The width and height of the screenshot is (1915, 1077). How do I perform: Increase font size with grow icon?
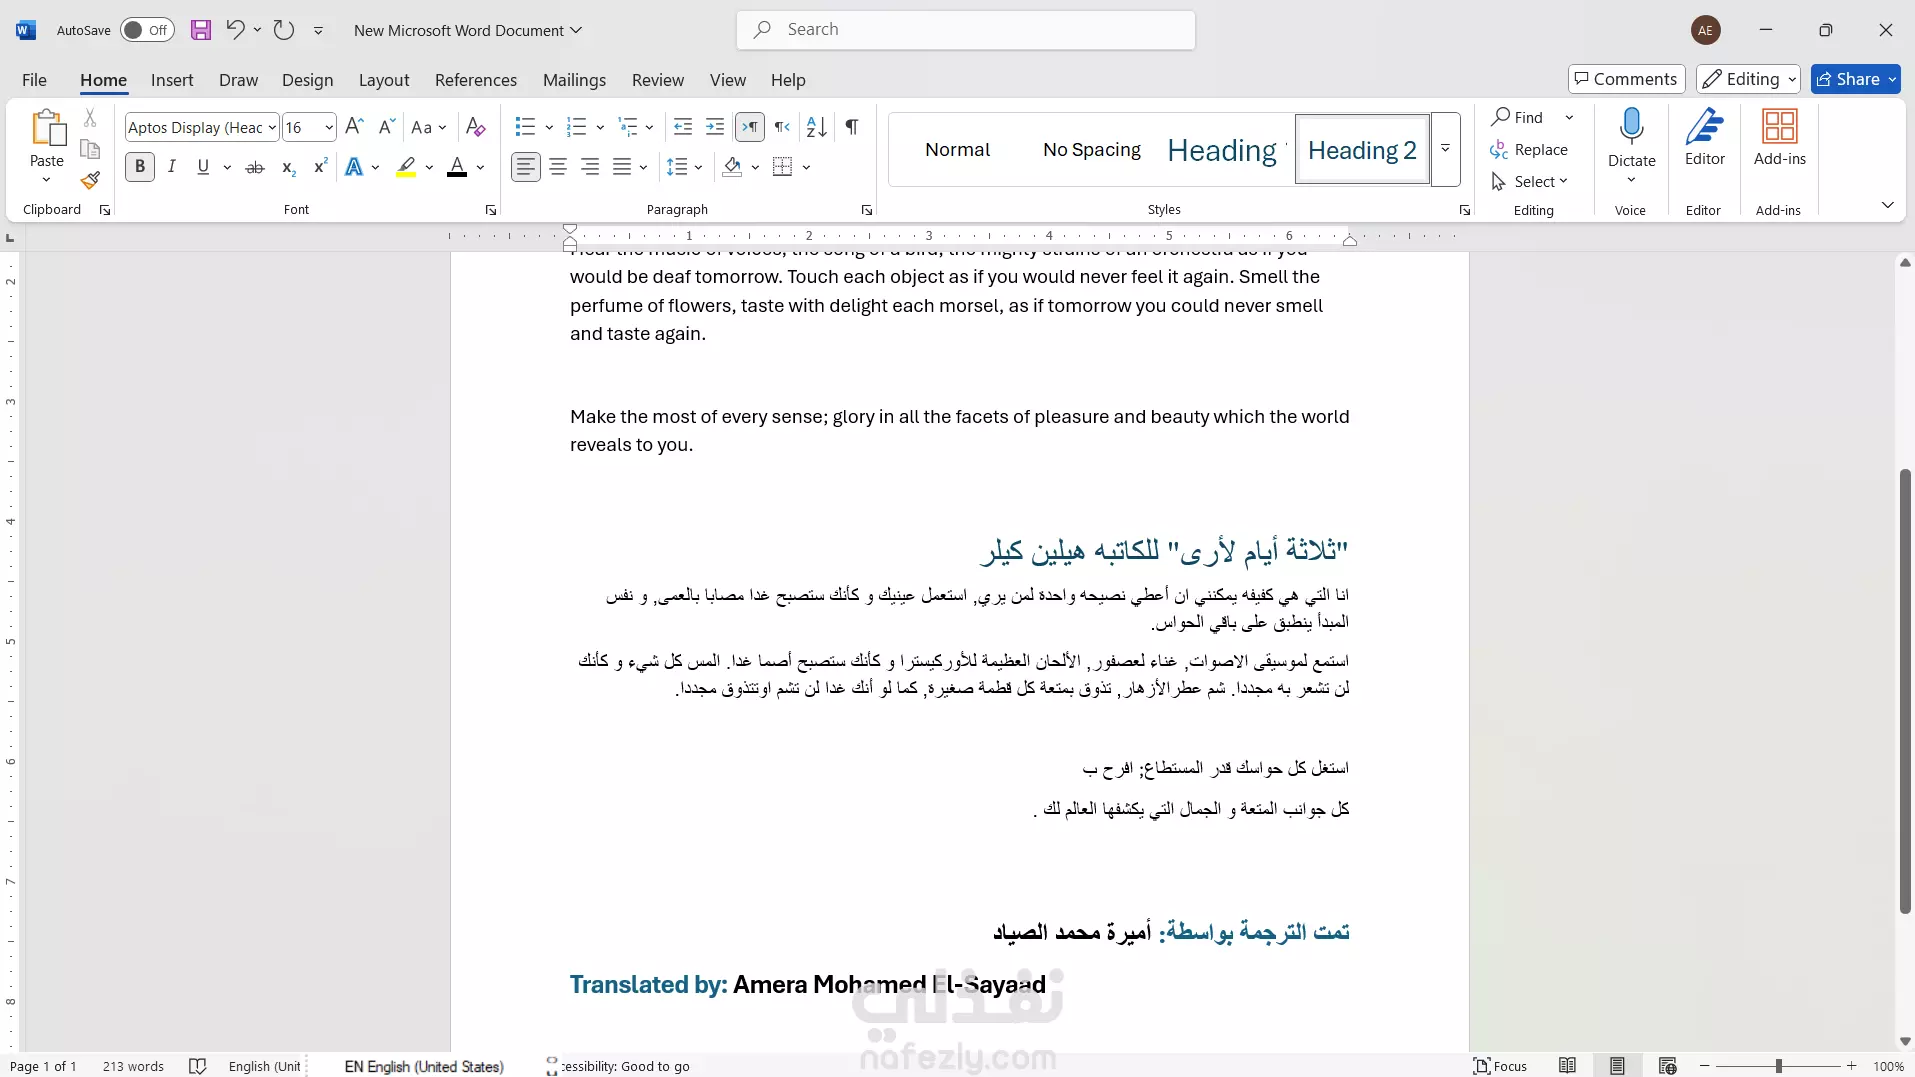(354, 126)
